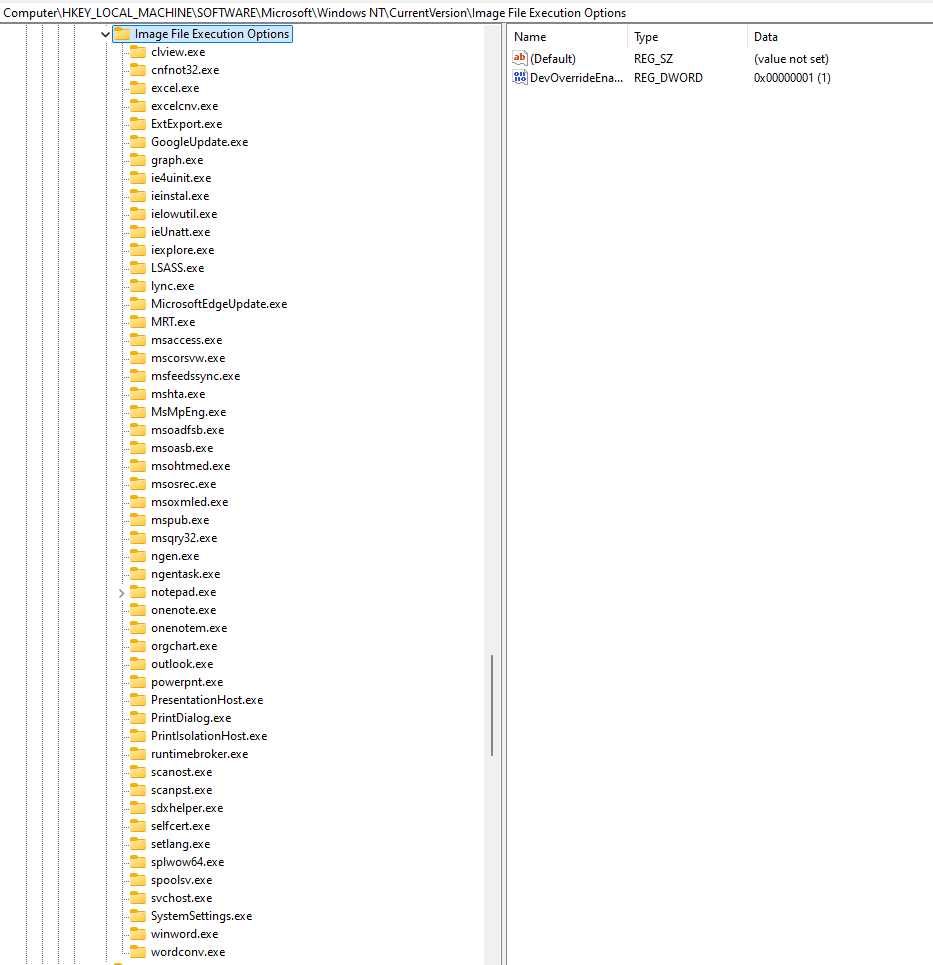Click the registry path address bar
Image resolution: width=933 pixels, height=965 pixels.
466,13
